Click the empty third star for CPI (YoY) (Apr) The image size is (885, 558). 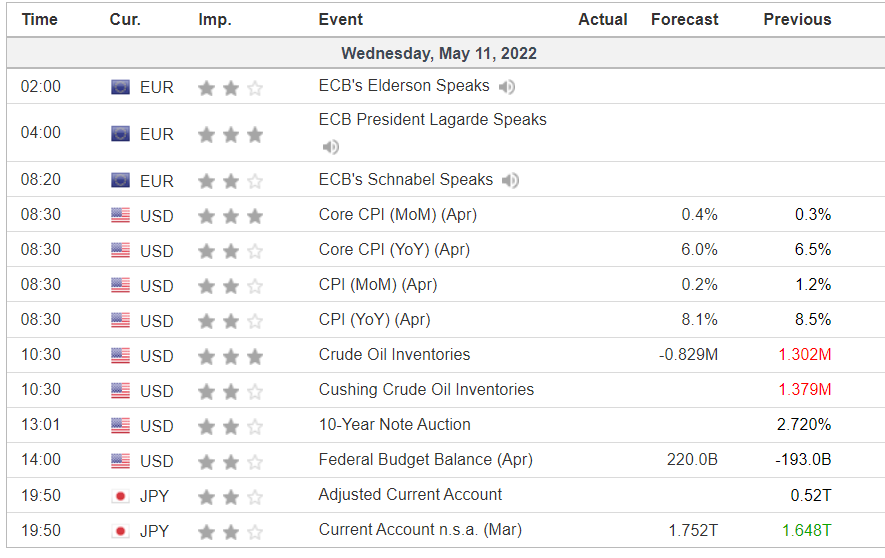coord(255,321)
